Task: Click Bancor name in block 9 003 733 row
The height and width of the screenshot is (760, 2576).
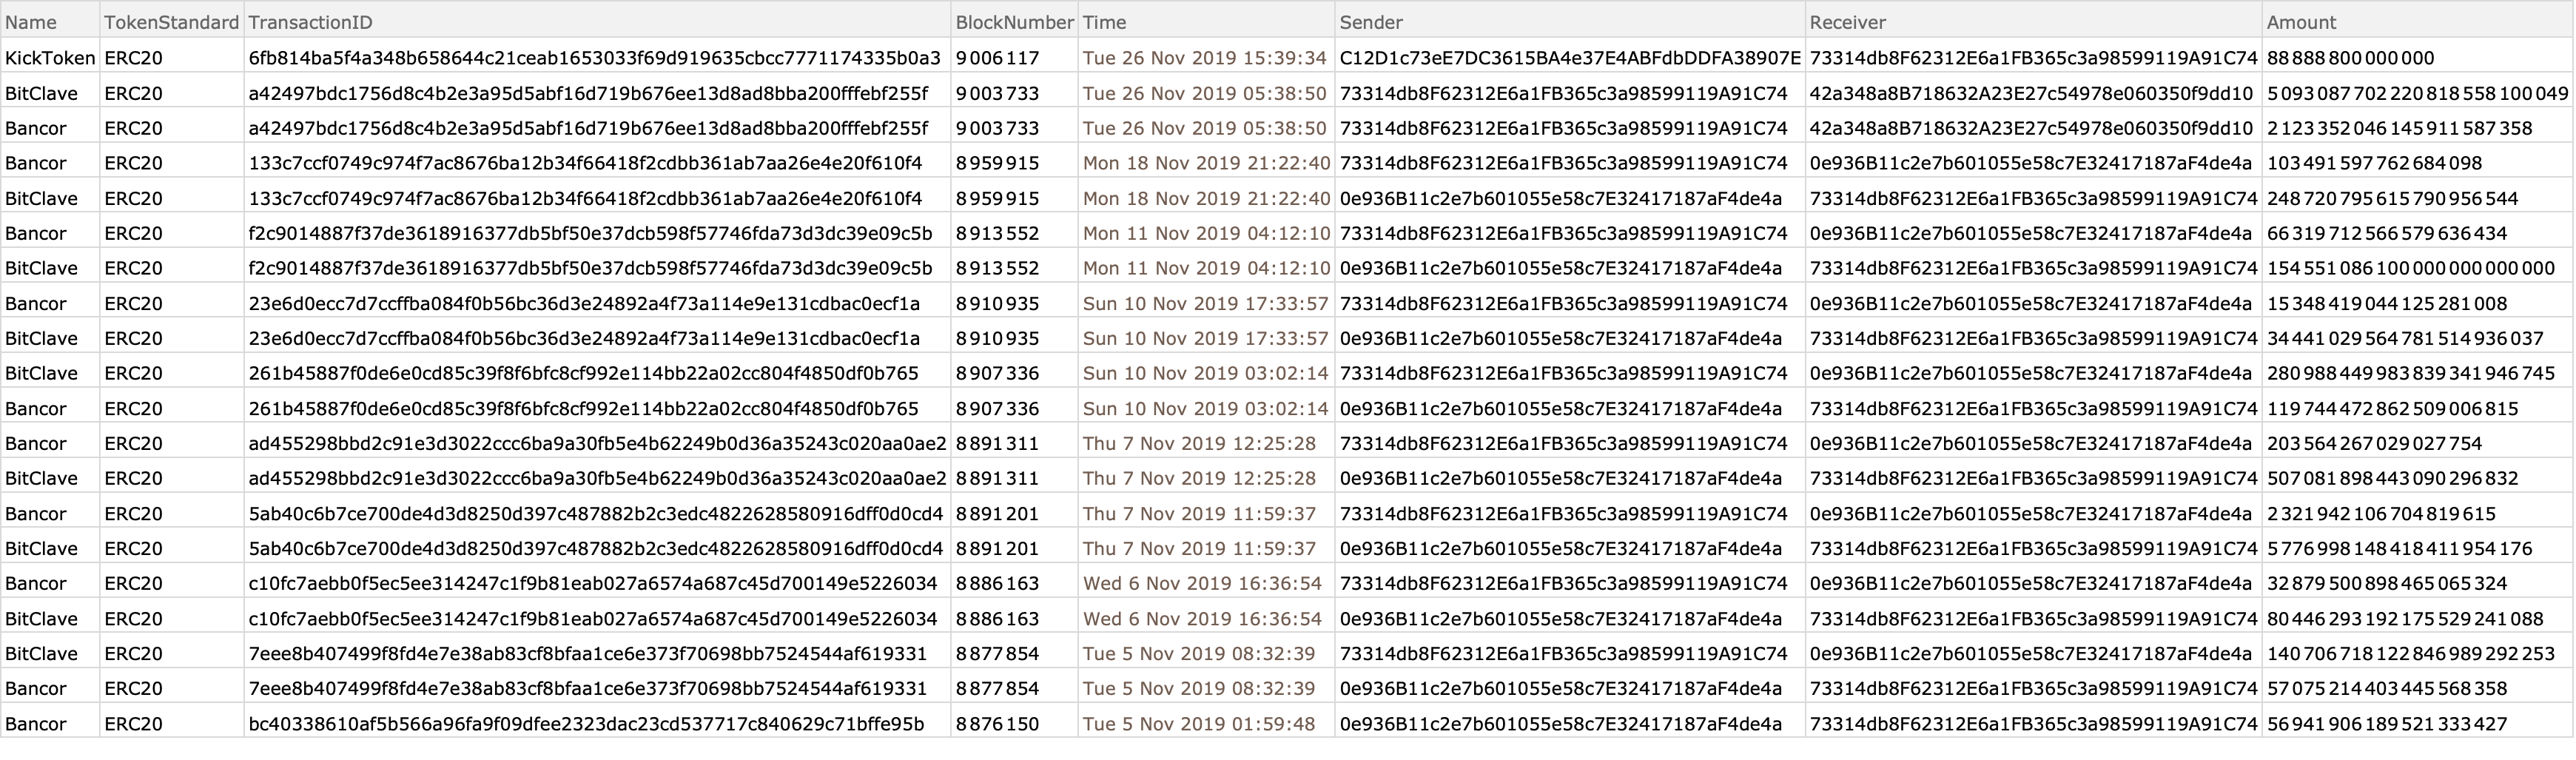Action: [36, 128]
